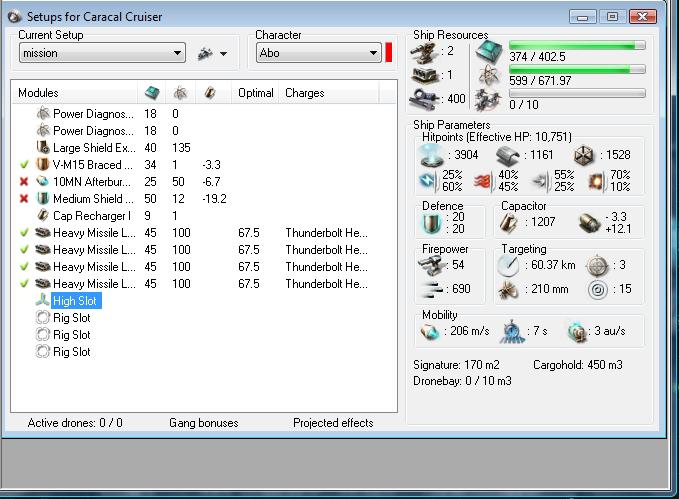Click the ship icon beside the setup dropdown
679x499 pixels.
point(205,53)
